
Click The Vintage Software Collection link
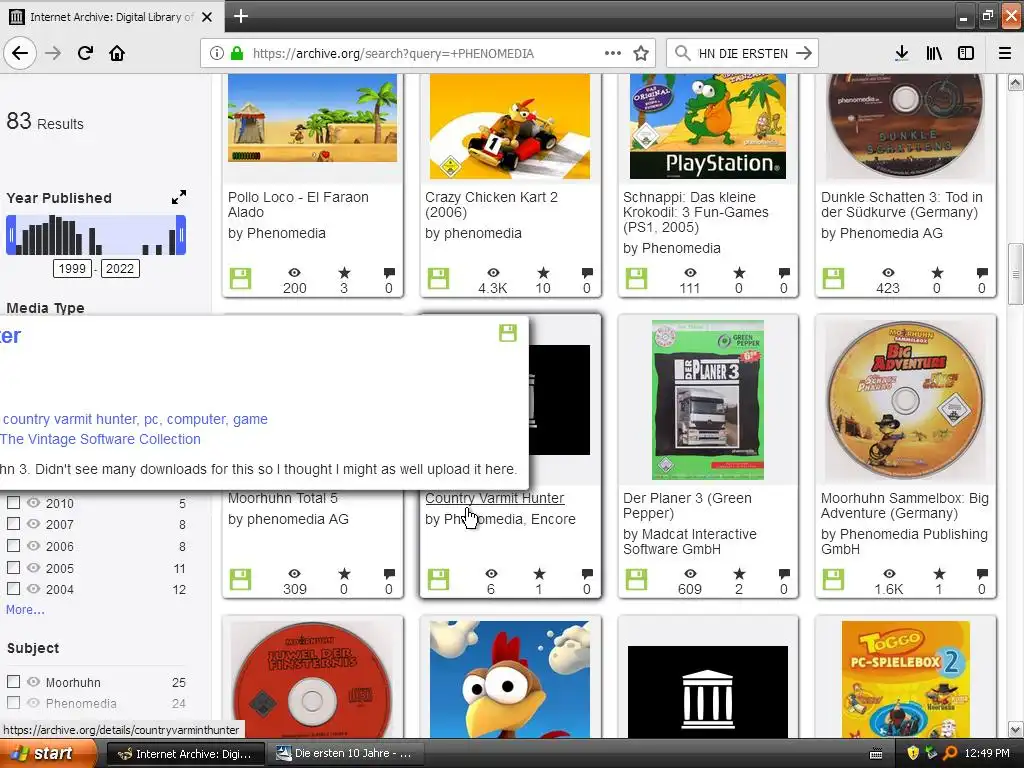(x=100, y=439)
